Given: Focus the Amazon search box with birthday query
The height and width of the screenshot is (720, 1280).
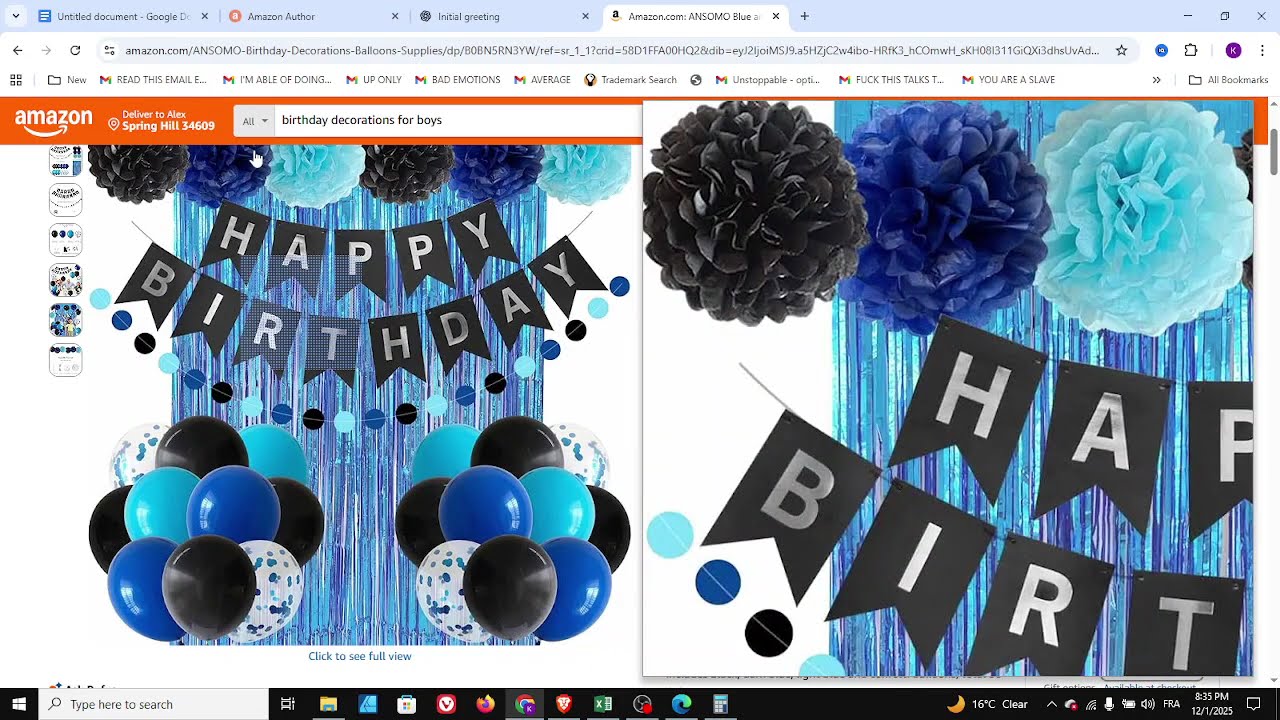Looking at the screenshot, I should [x=458, y=120].
